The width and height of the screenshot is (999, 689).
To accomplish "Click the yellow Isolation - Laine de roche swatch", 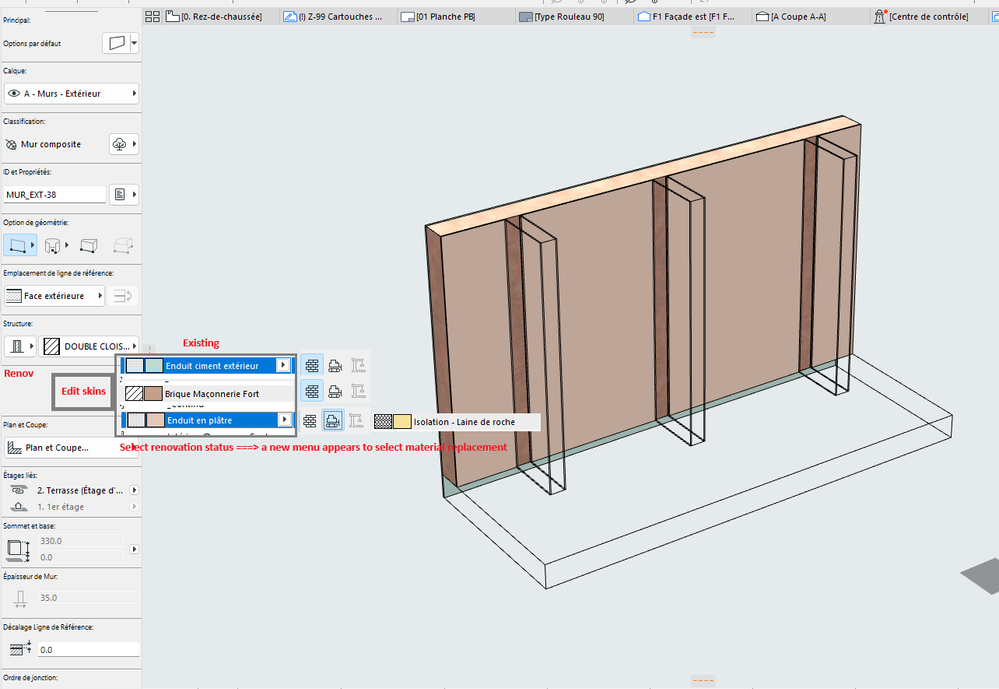I will click(x=401, y=422).
